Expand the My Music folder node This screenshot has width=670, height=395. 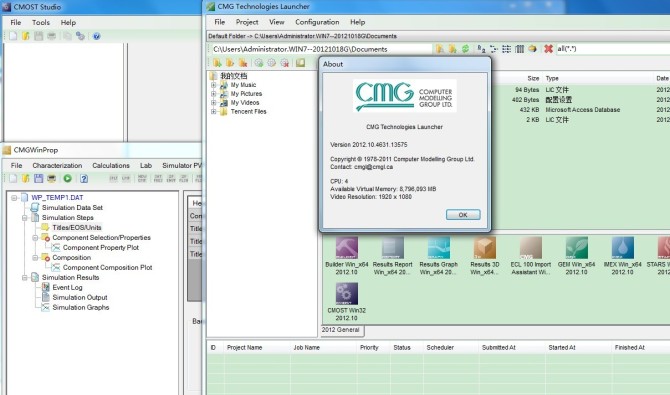click(x=214, y=85)
